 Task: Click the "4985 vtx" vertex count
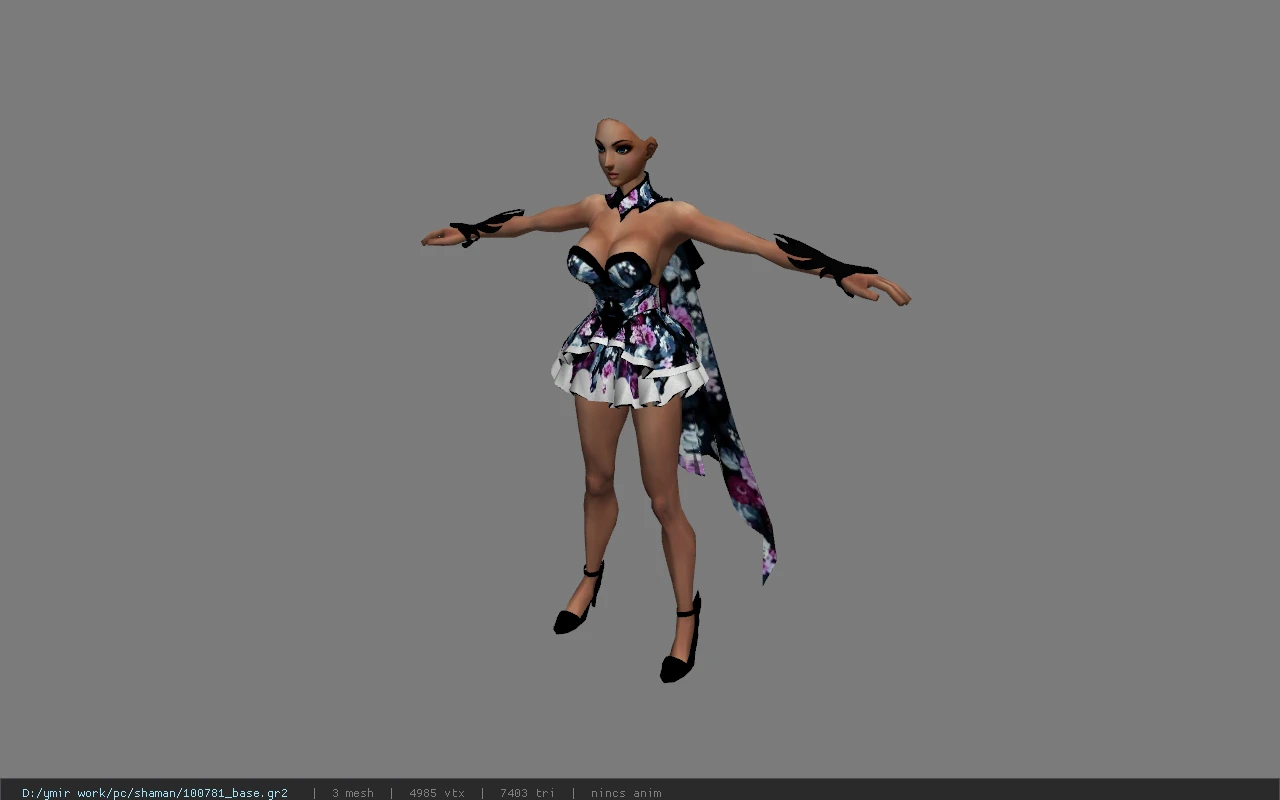(x=437, y=793)
